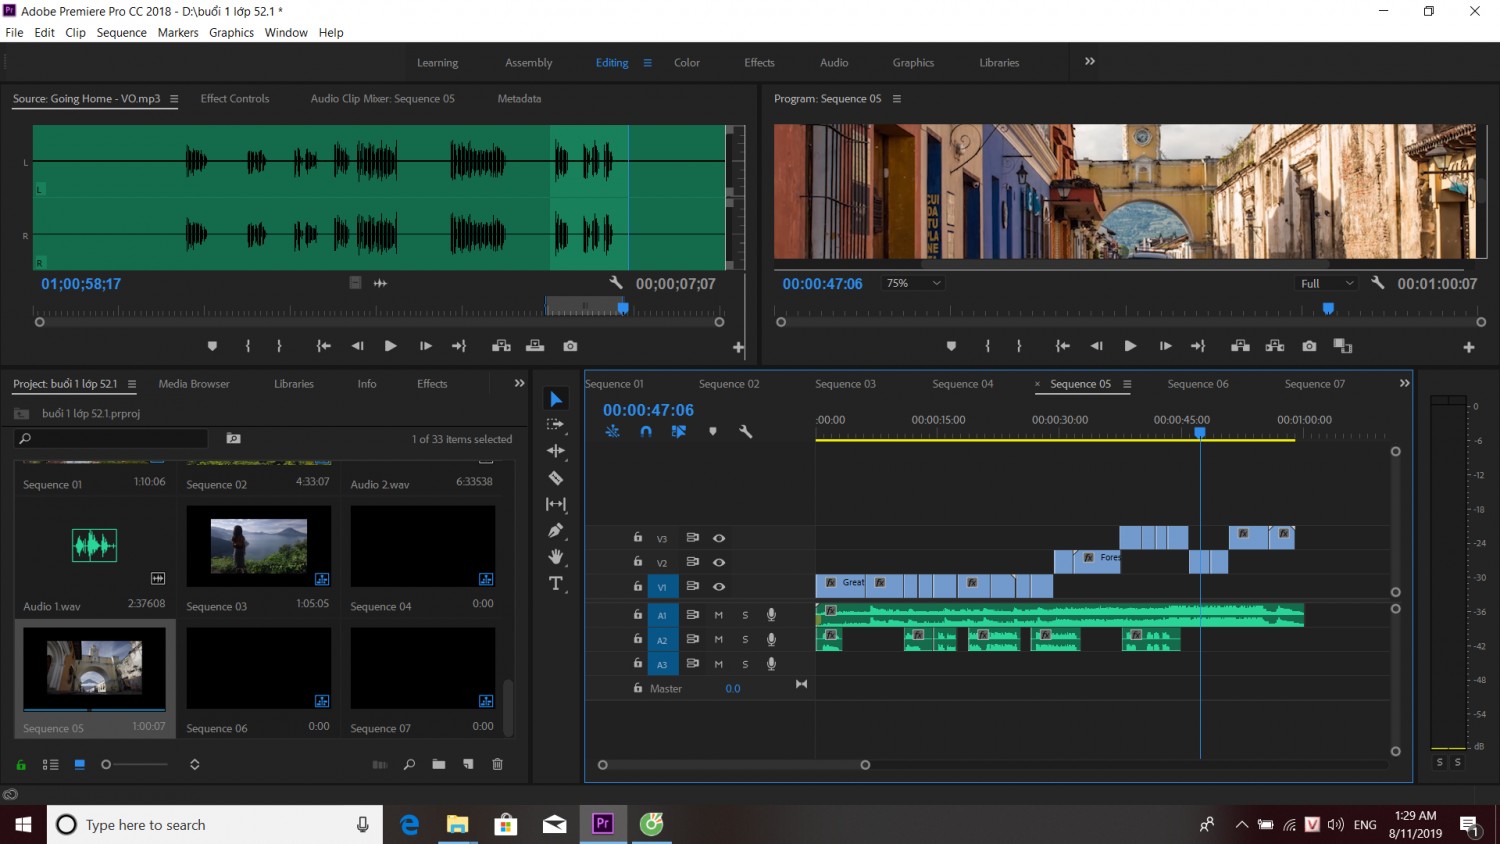Solo audio track A2
Viewport: 1500px width, 844px height.
[x=745, y=639]
